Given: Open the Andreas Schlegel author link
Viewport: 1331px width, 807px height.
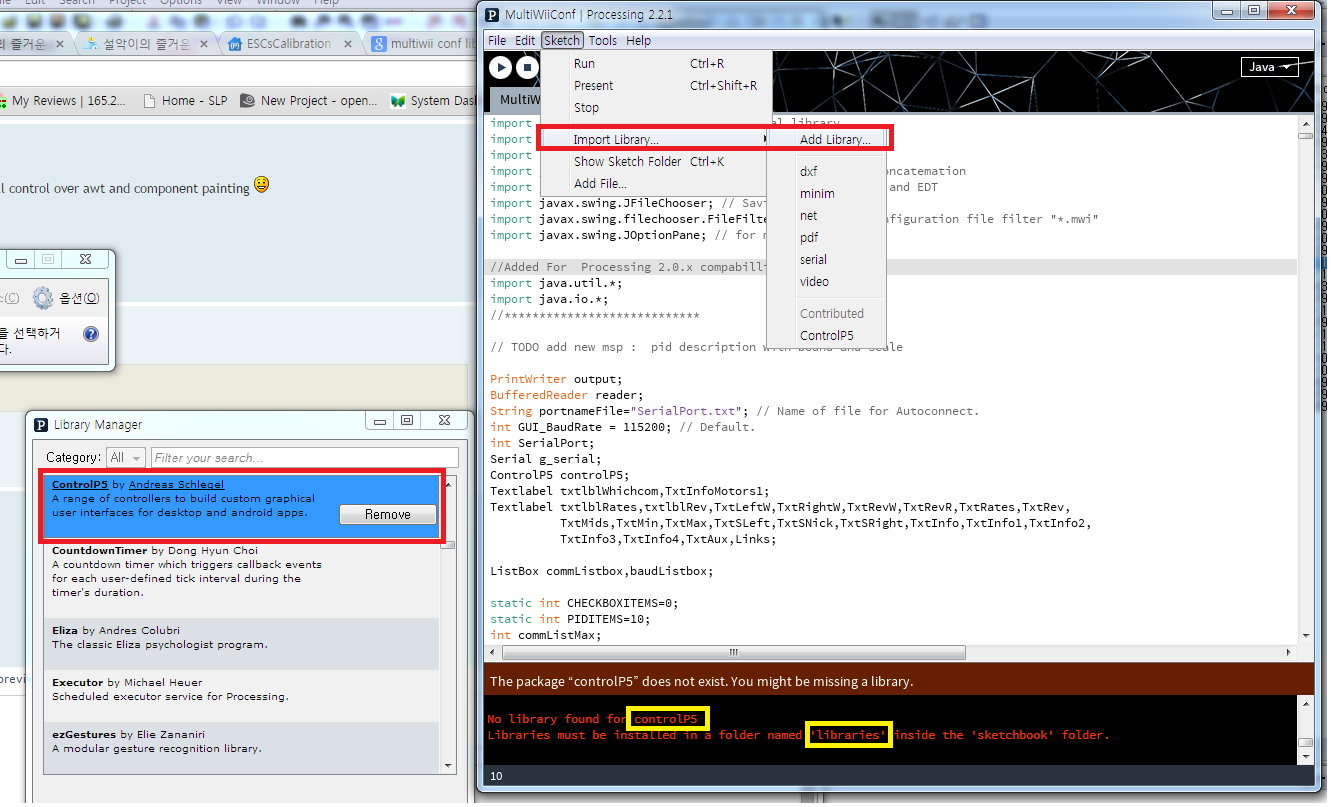Looking at the screenshot, I should pyautogui.click(x=176, y=484).
